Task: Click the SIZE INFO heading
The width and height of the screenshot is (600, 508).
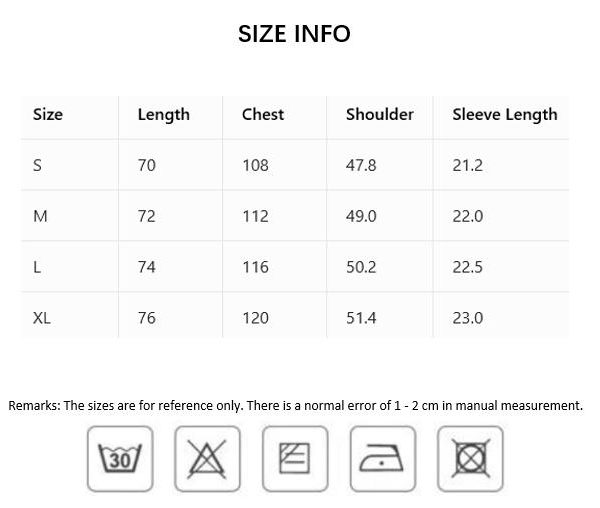Action: point(294,34)
